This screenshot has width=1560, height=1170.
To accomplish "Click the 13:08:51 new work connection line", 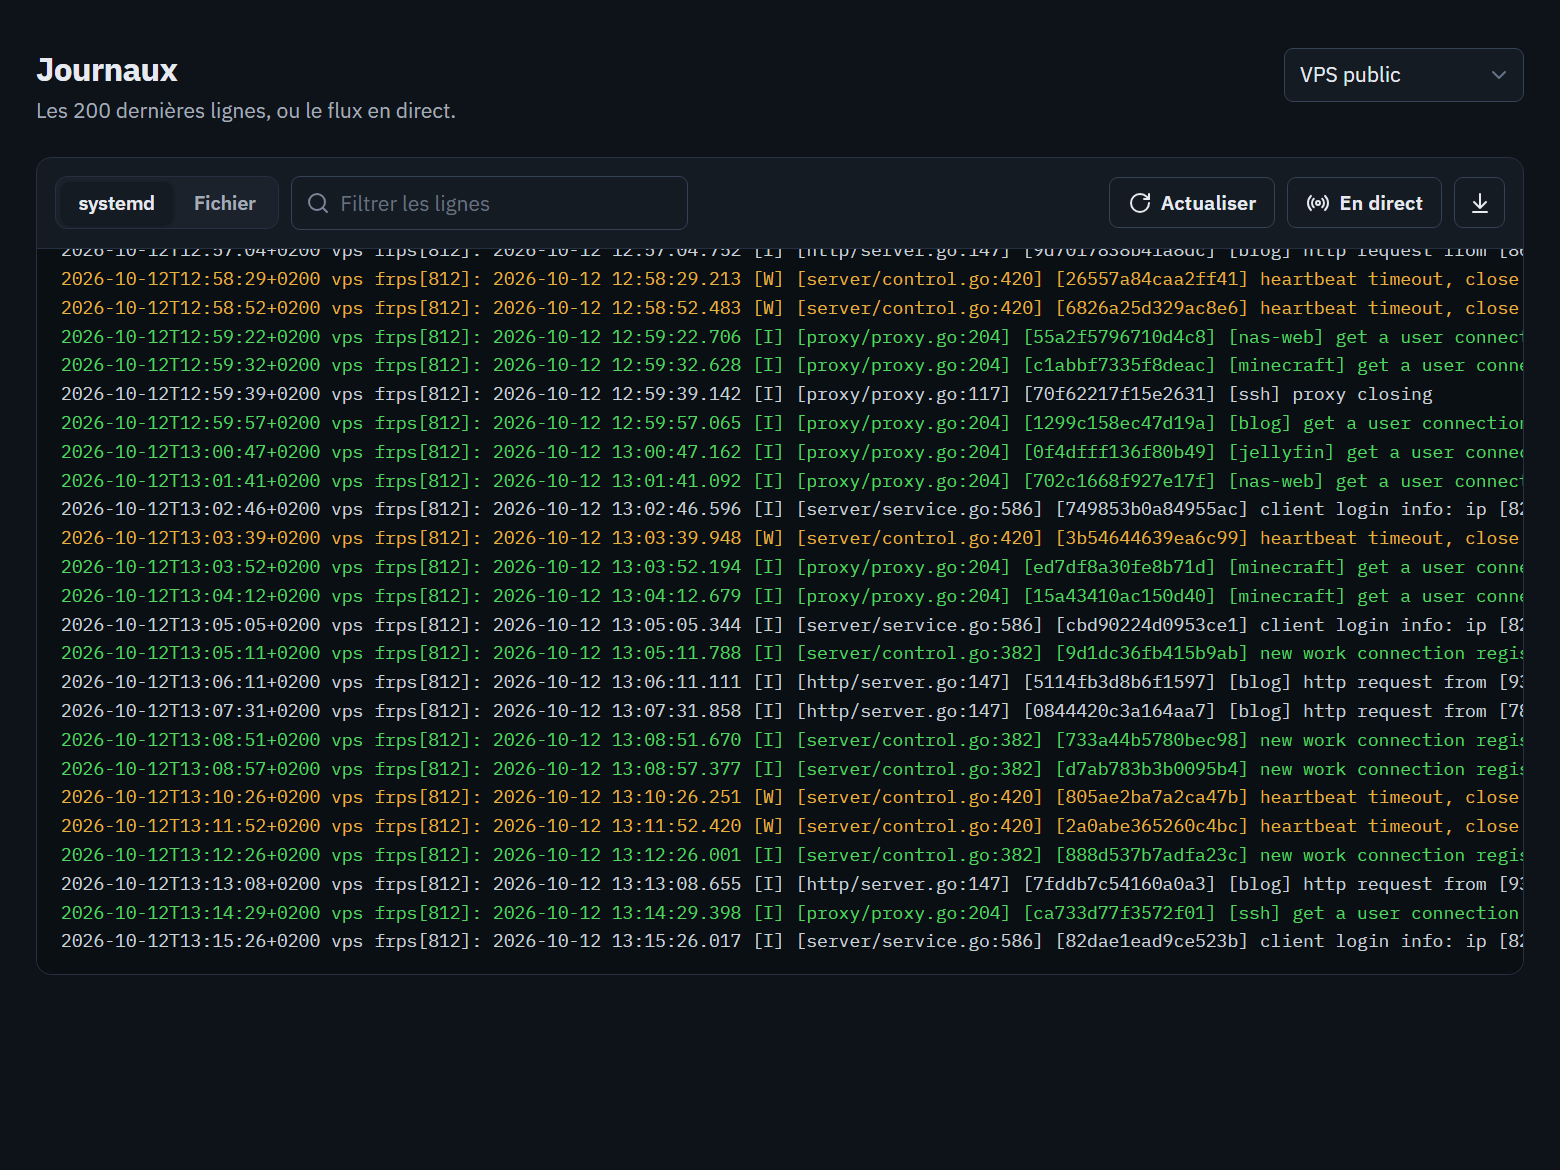I will pos(790,740).
